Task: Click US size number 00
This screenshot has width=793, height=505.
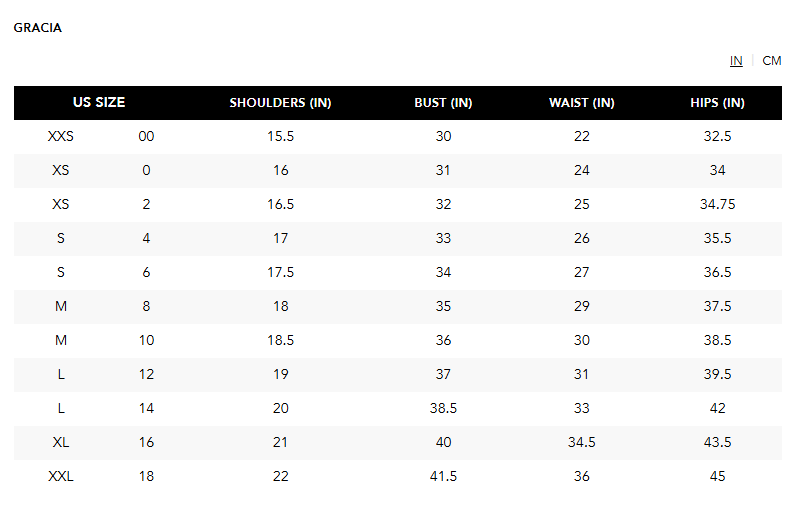Action: [146, 136]
